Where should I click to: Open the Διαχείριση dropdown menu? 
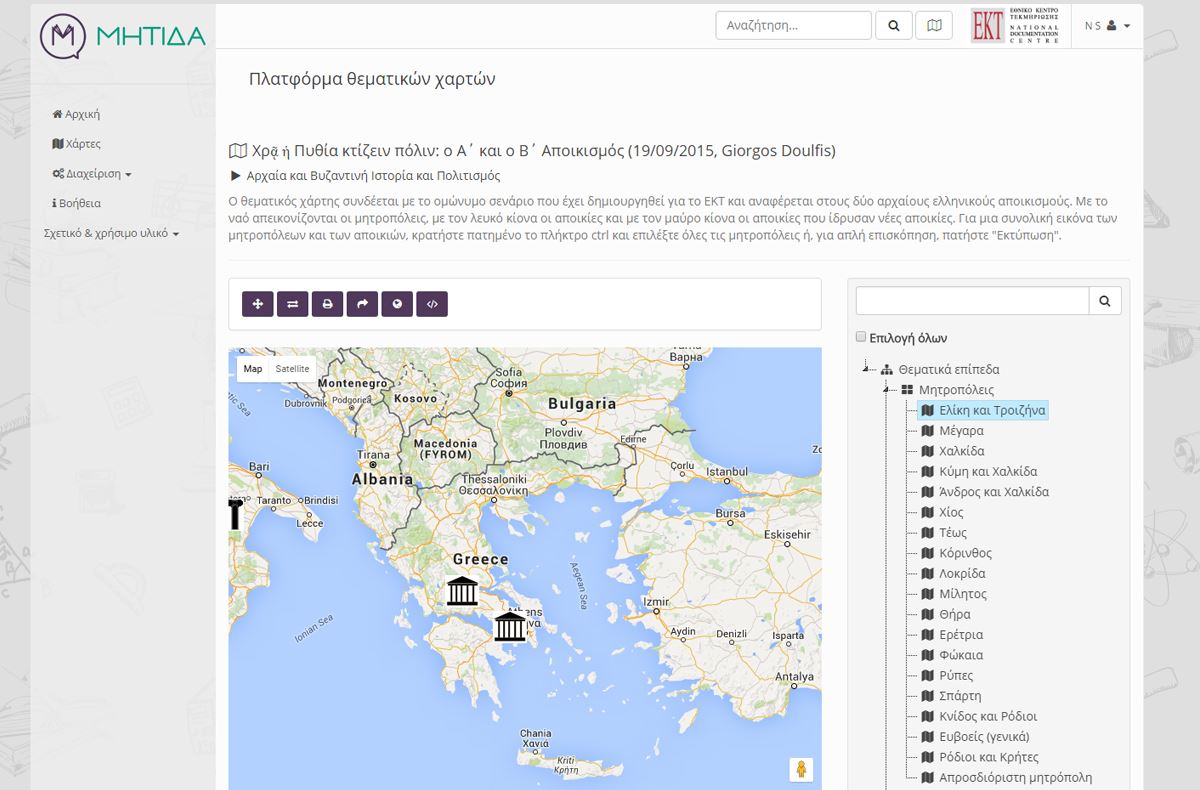91,174
